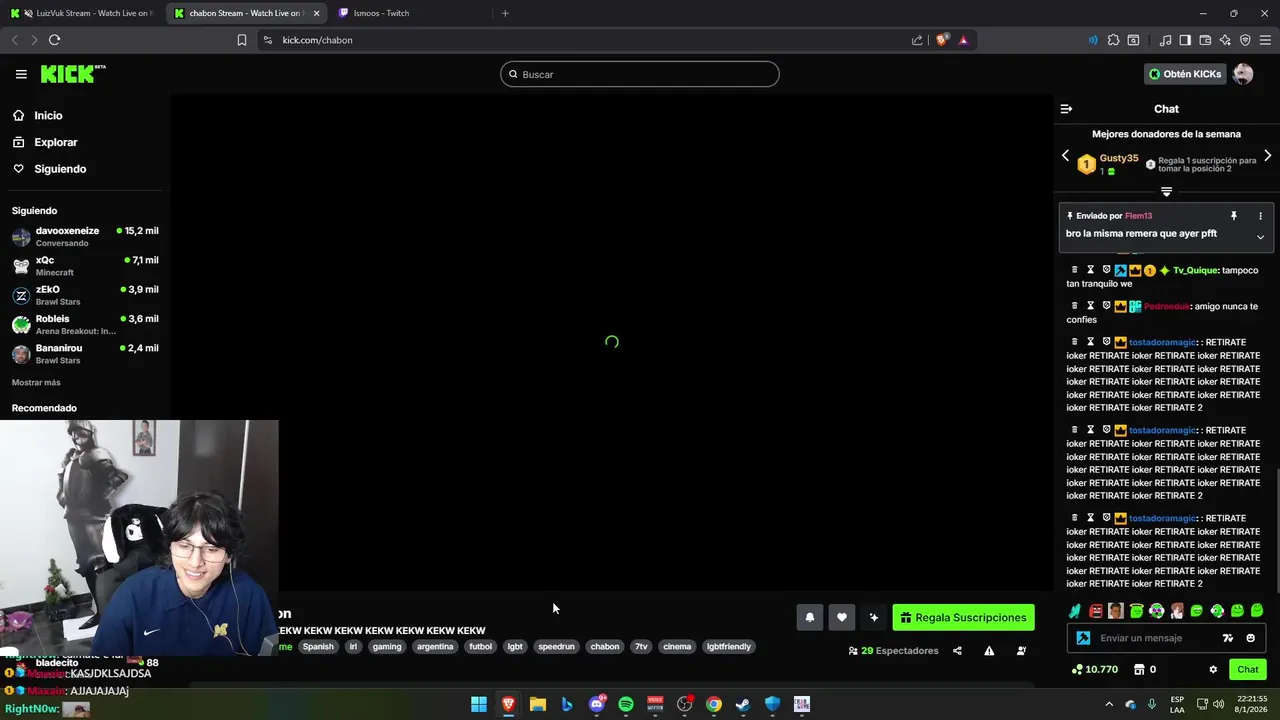
Task: Click Mostrar más in the Siguiendo list
Action: click(x=36, y=383)
